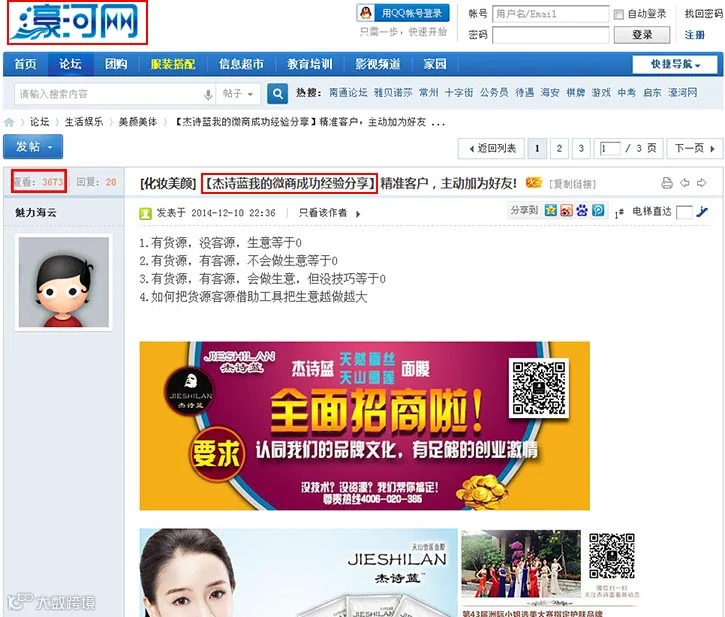
Task: Open the 影视频道 nav tab
Action: tap(378, 64)
